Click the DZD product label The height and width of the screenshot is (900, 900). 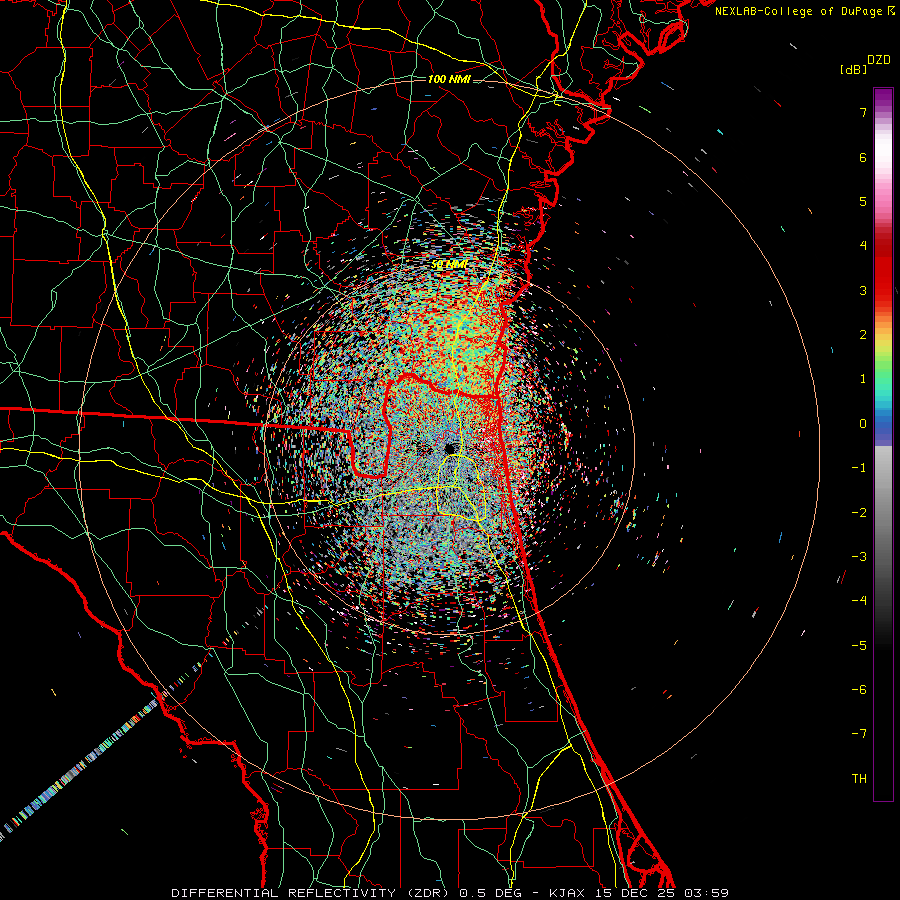[x=879, y=60]
